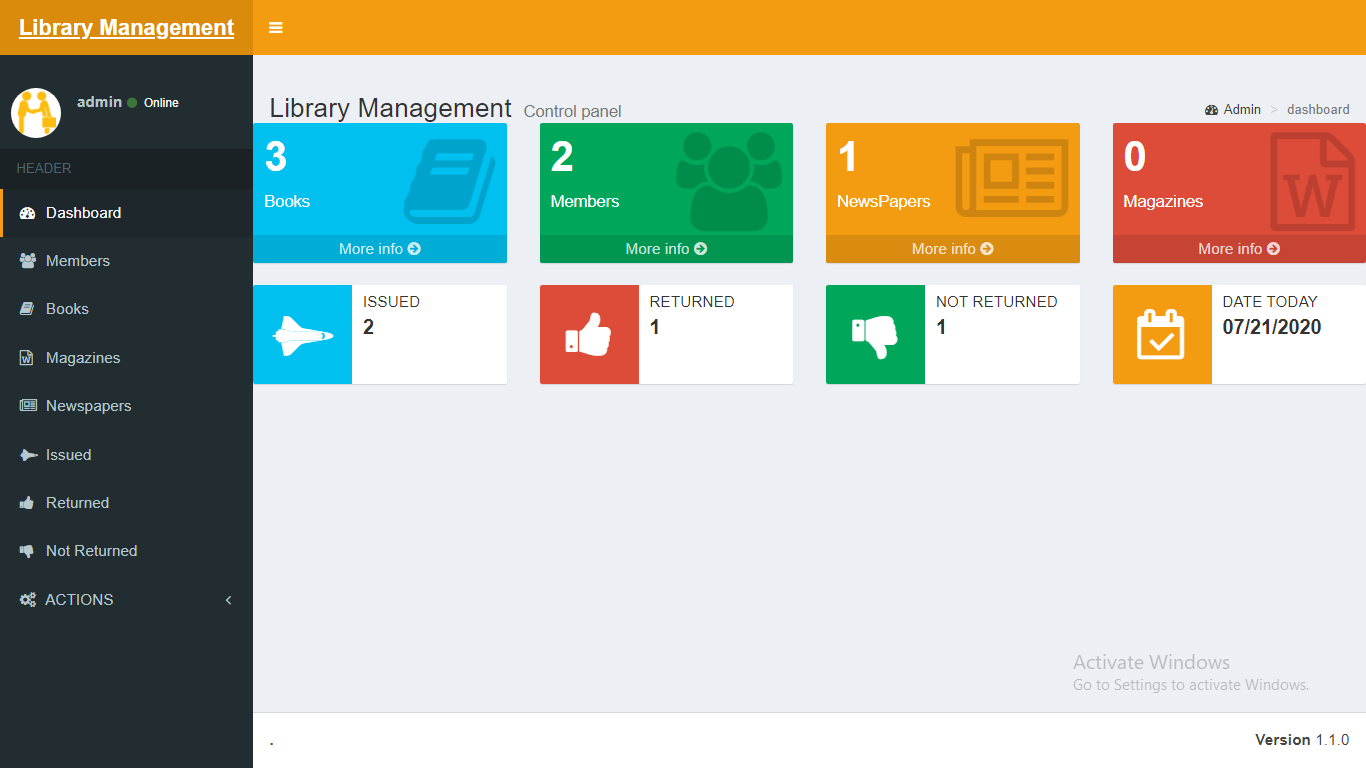Open More info on the Members card
The image size is (1366, 768).
tap(666, 248)
